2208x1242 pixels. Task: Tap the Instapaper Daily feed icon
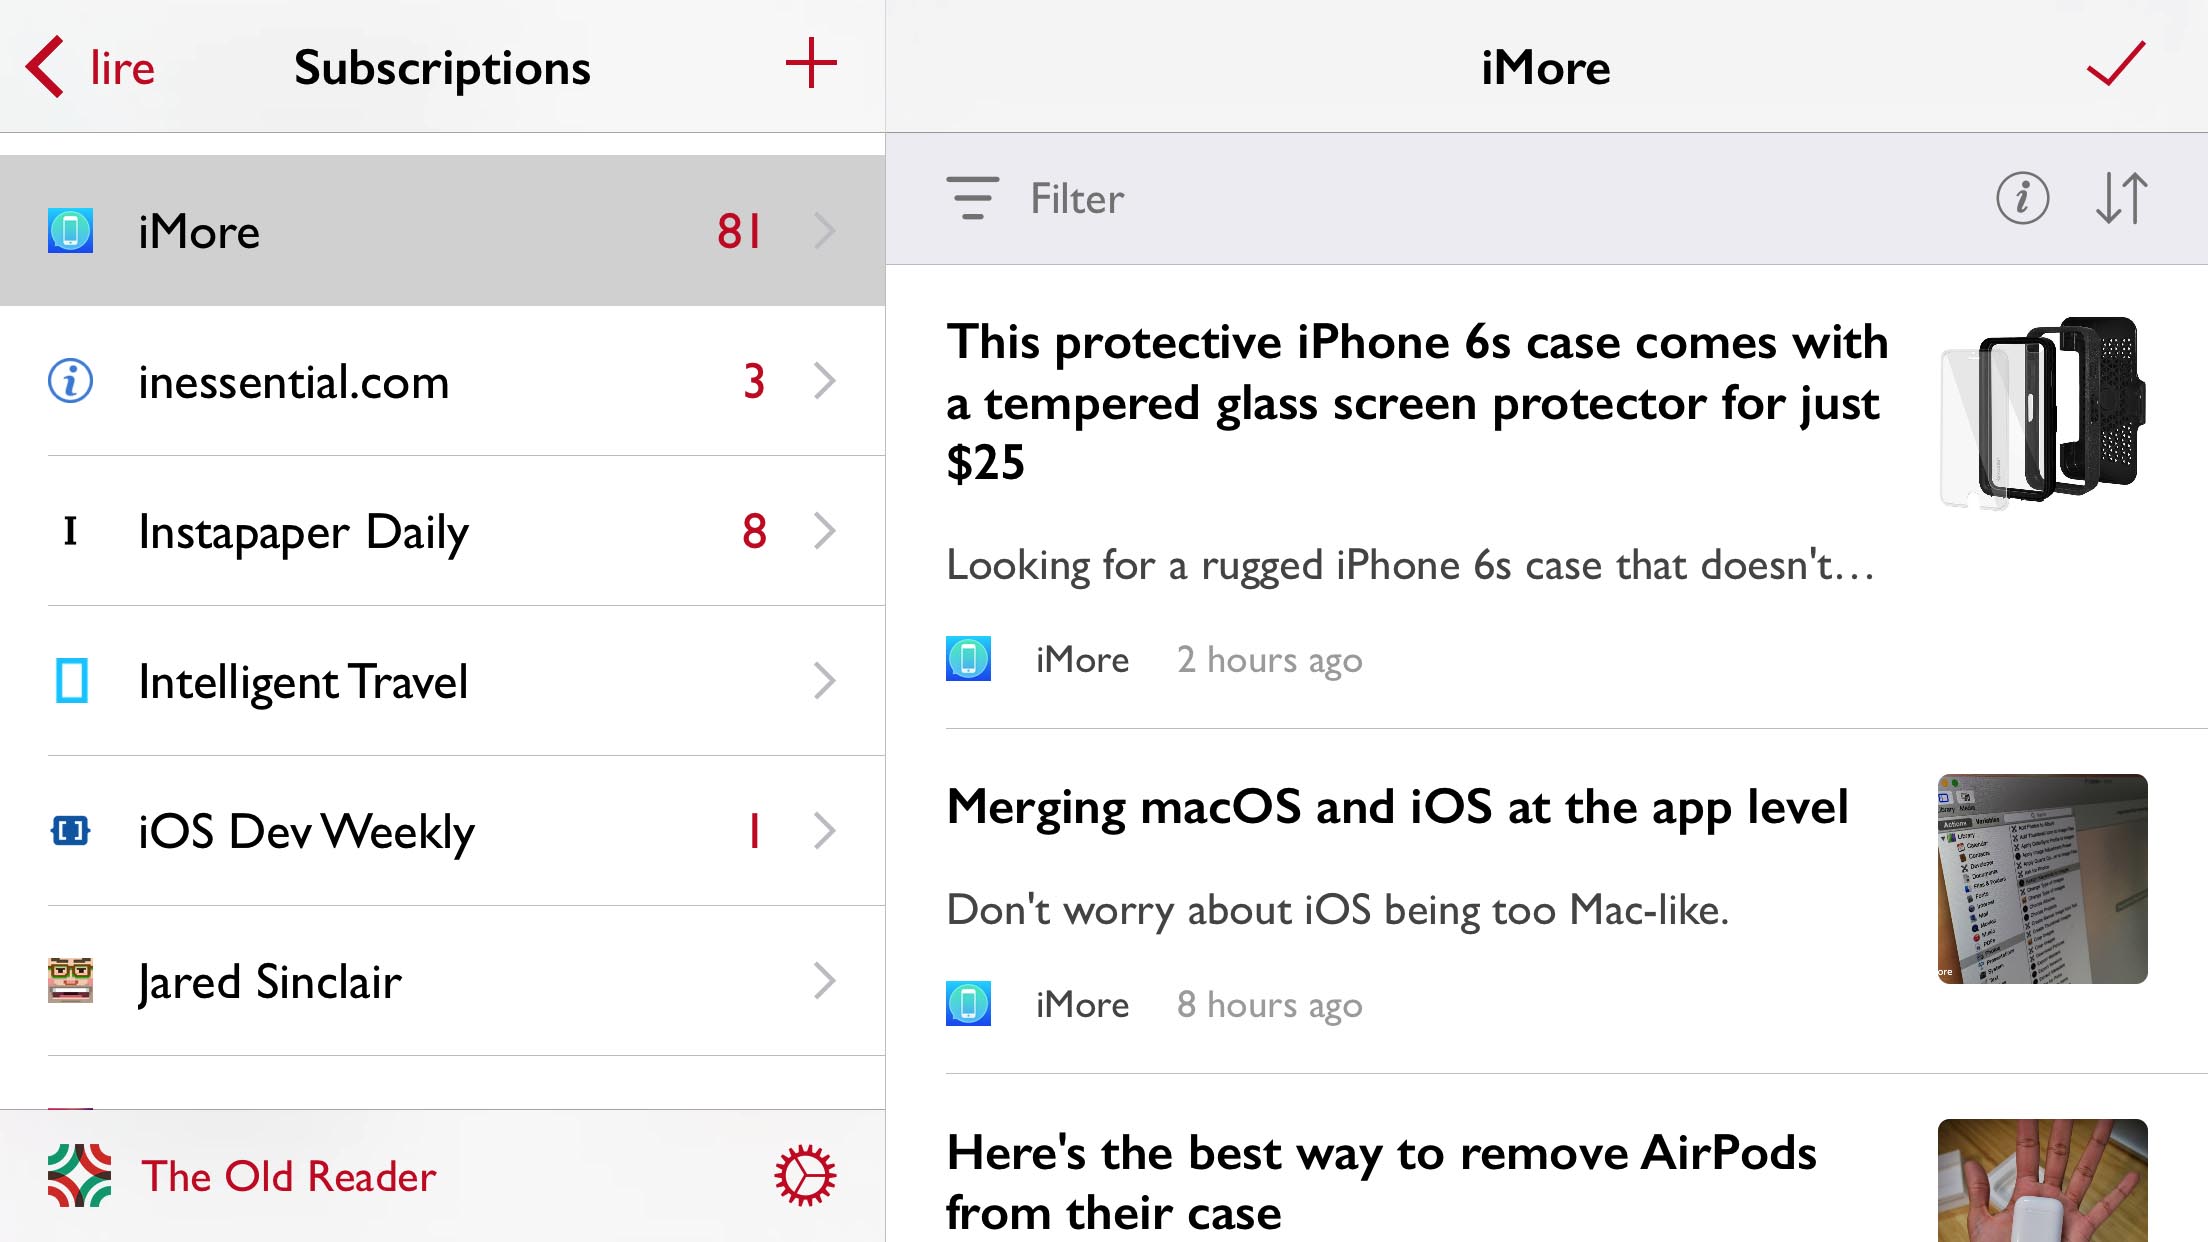tap(70, 530)
